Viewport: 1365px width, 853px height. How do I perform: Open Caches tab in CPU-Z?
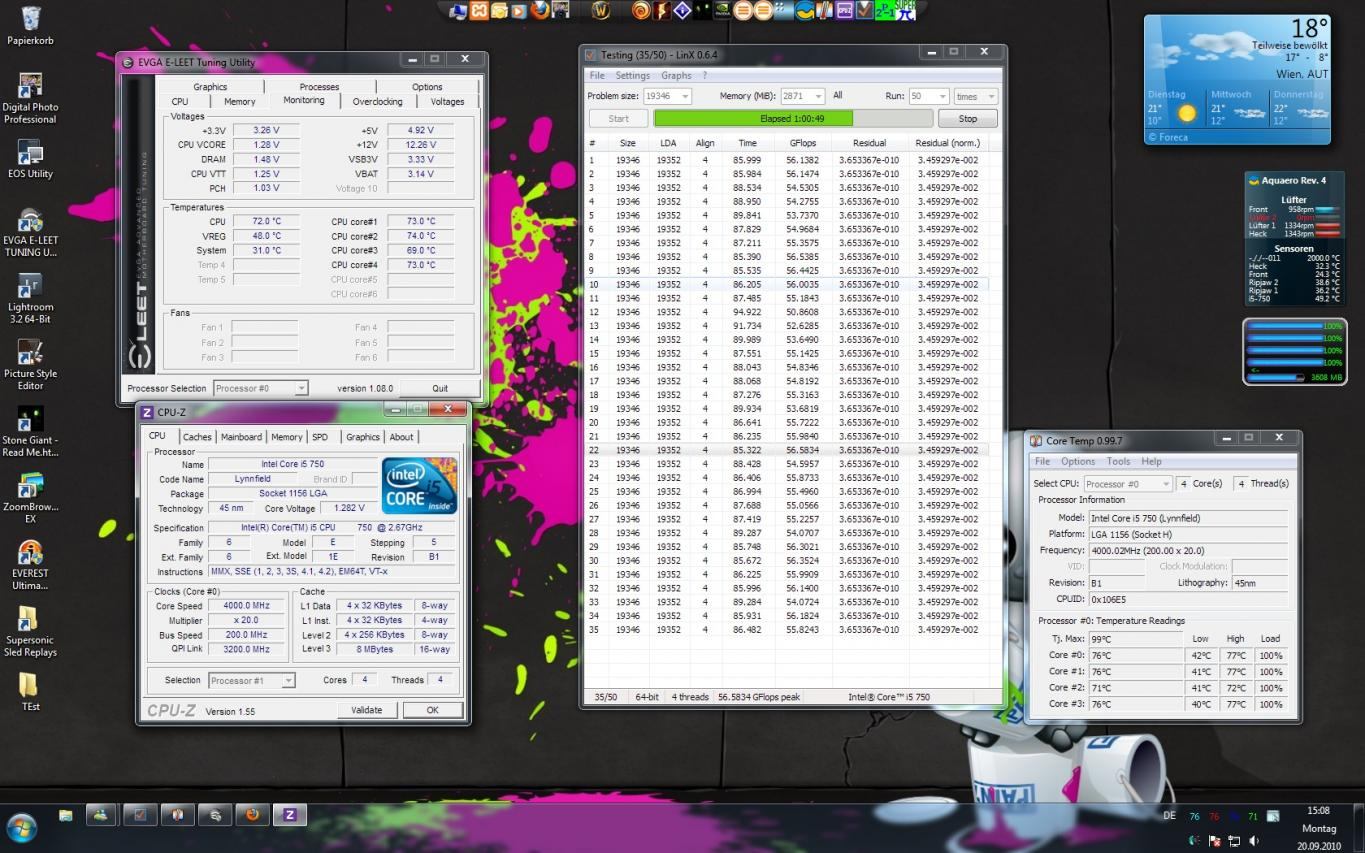coord(197,437)
